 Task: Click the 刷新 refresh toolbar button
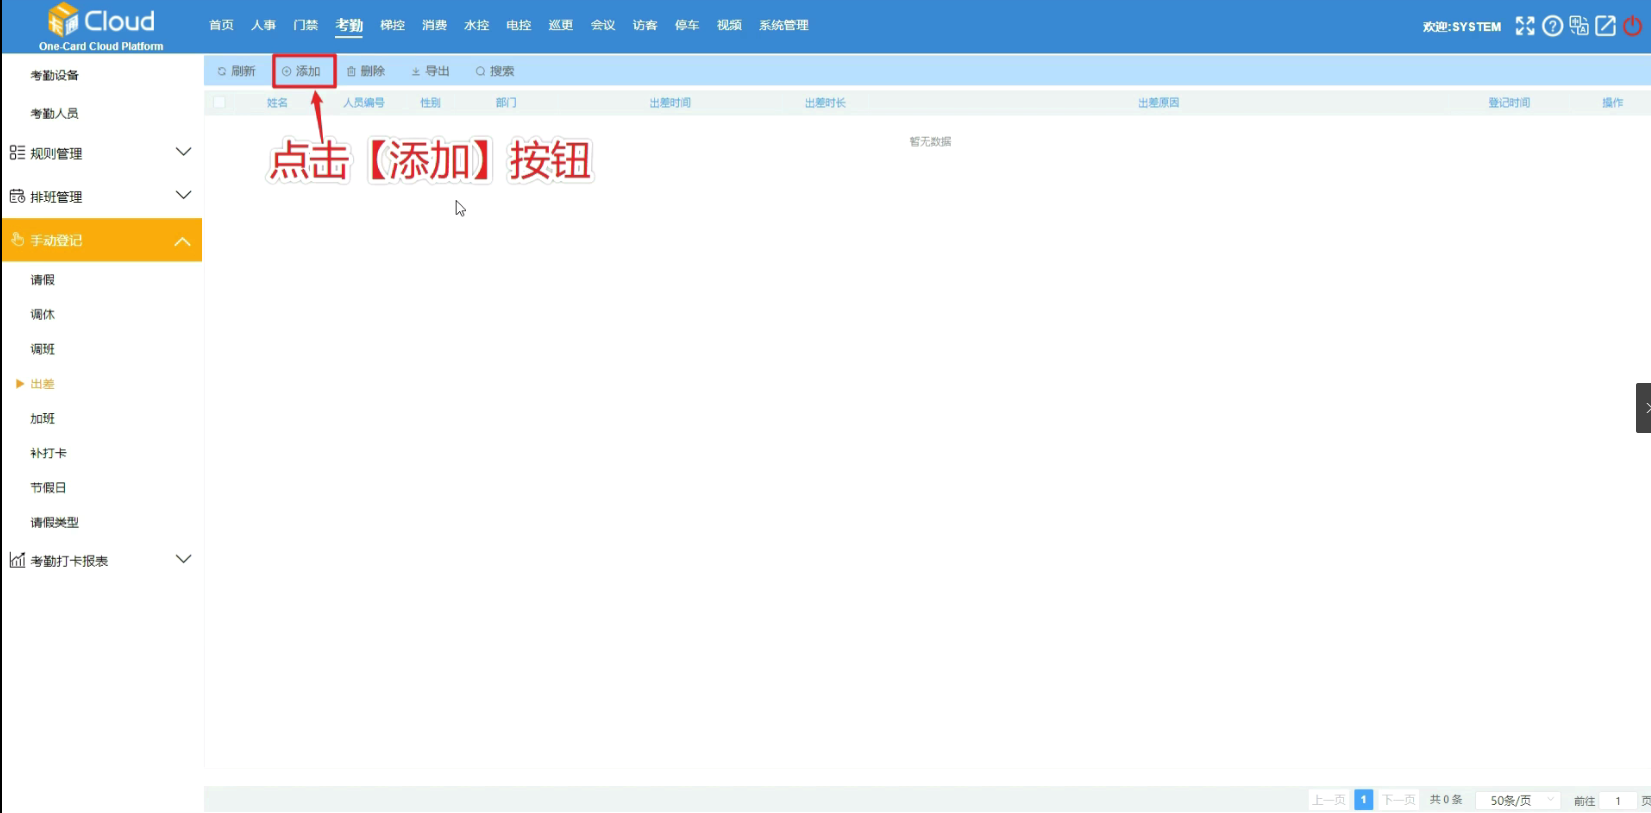tap(237, 71)
